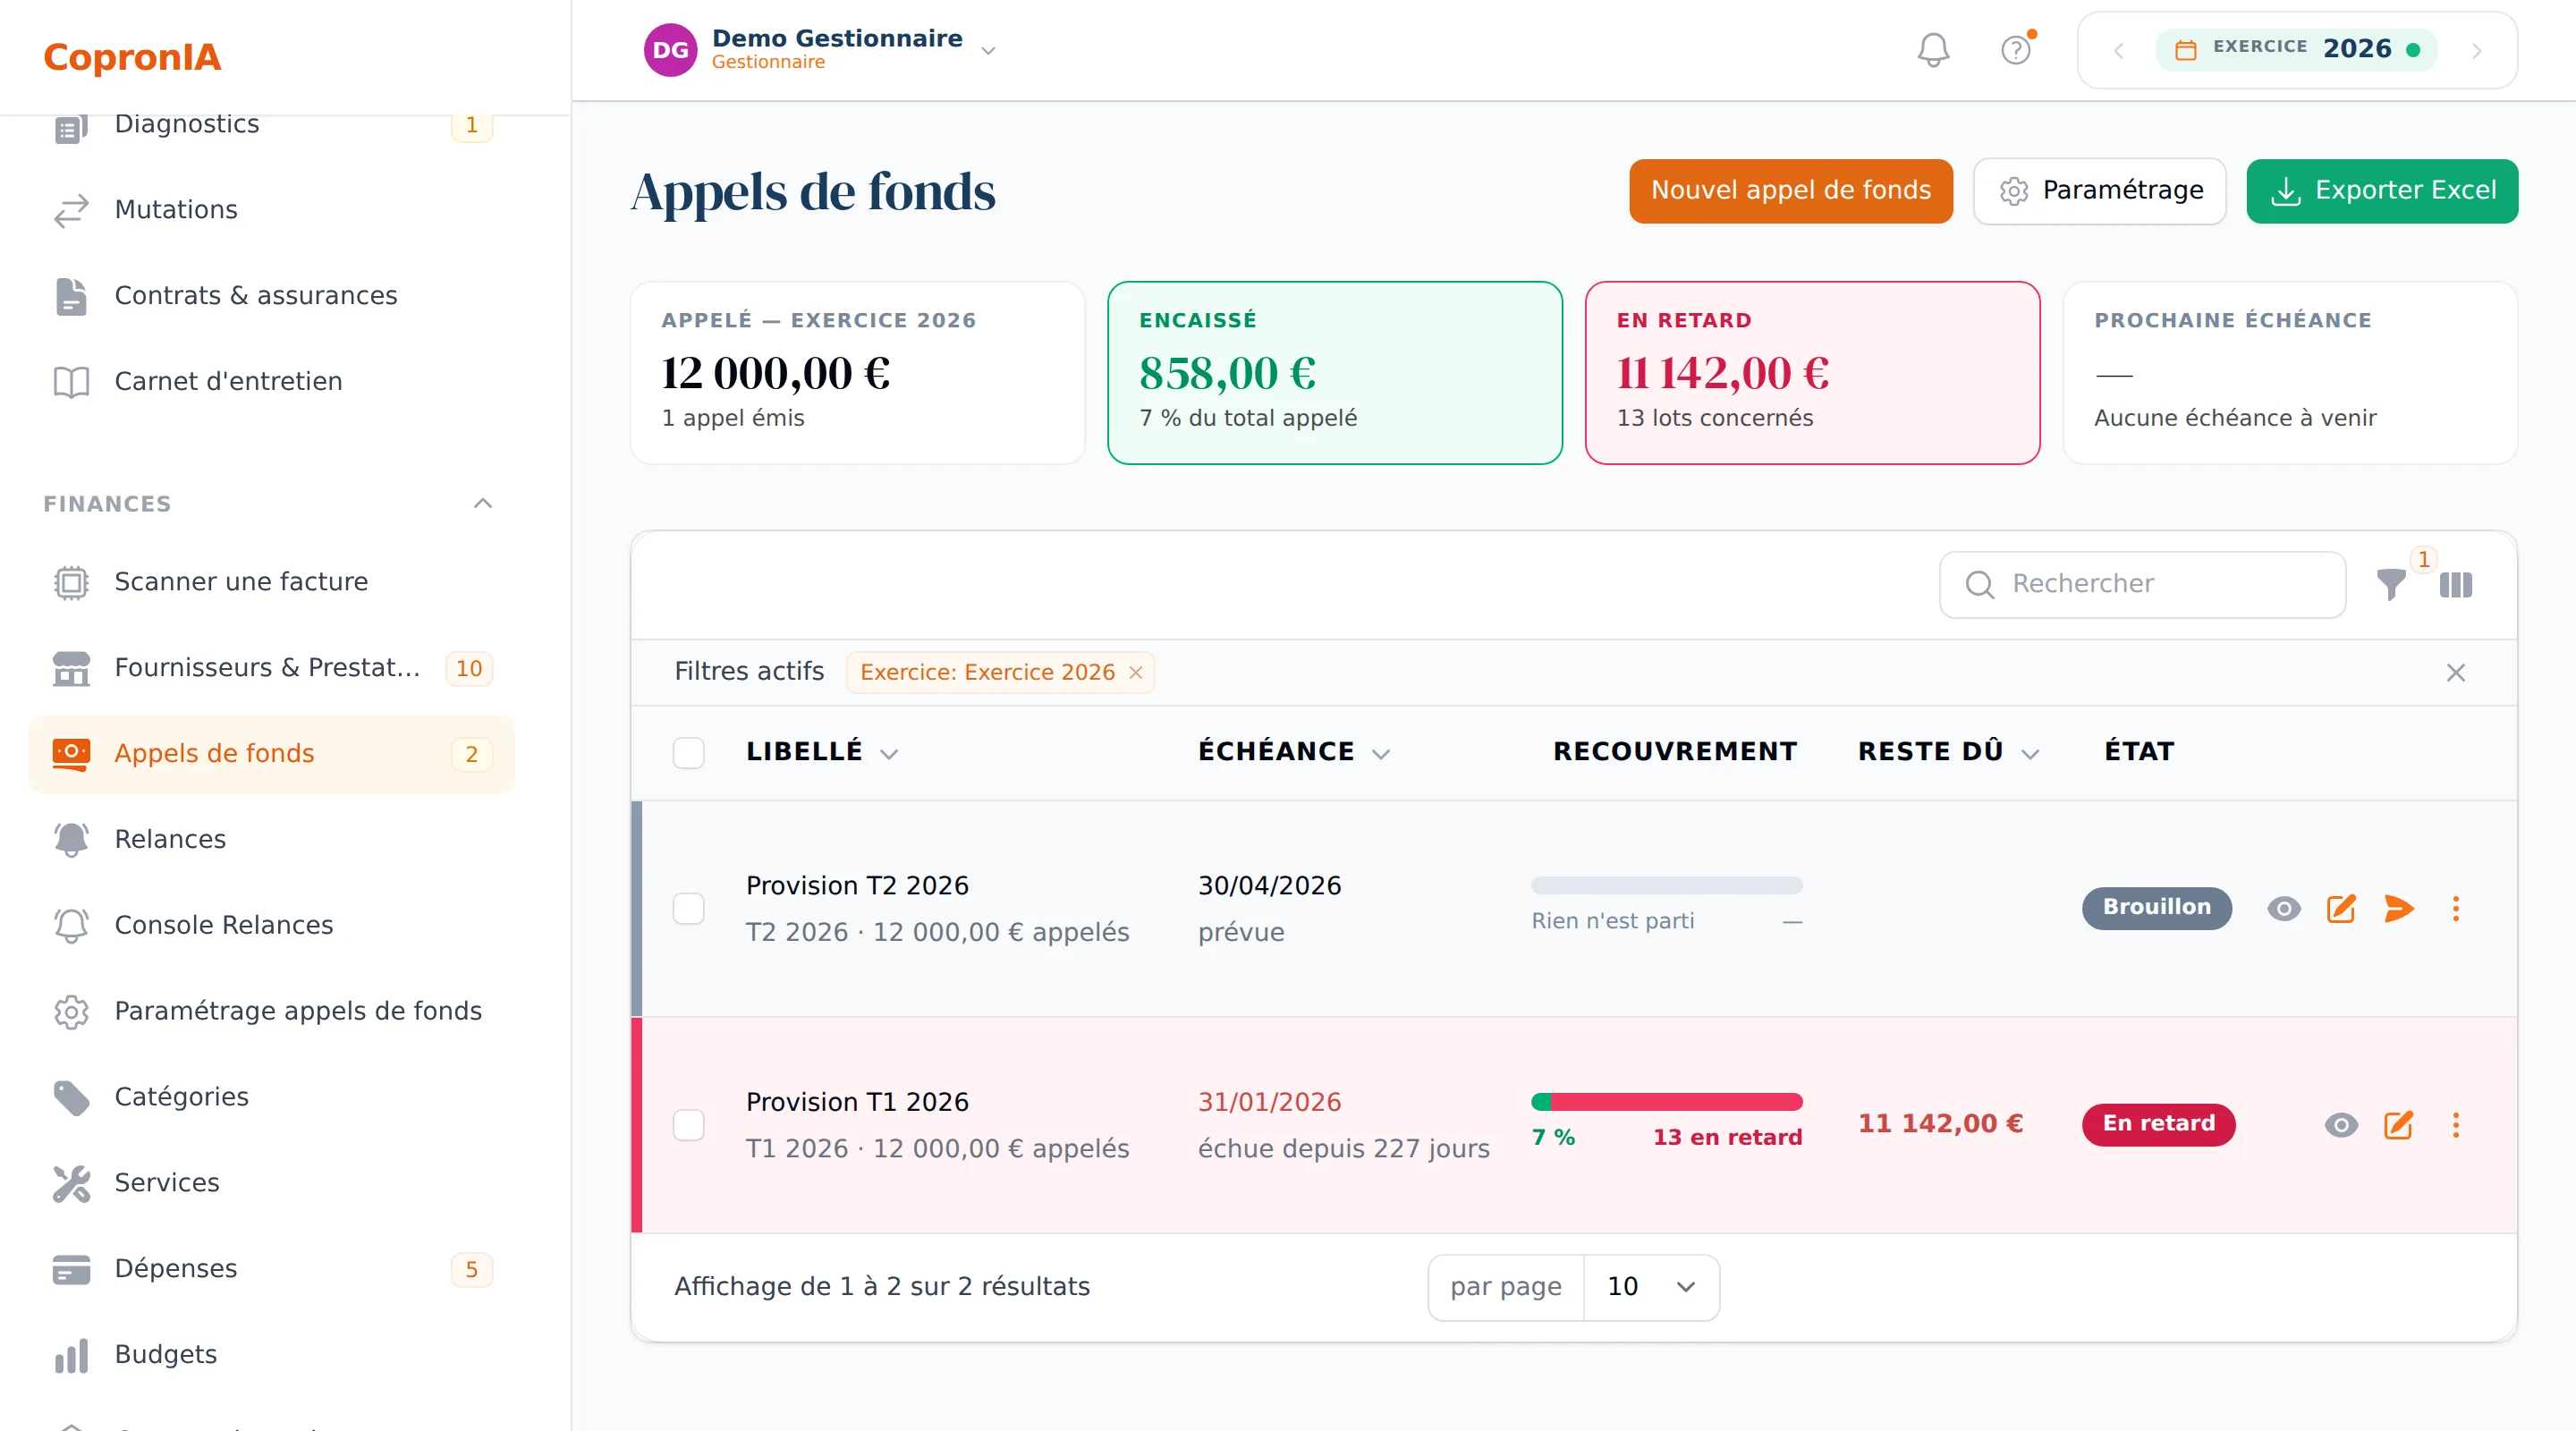This screenshot has height=1431, width=2576.
Task: Edit Provision T2 2026 with pencil icon
Action: pos(2341,908)
